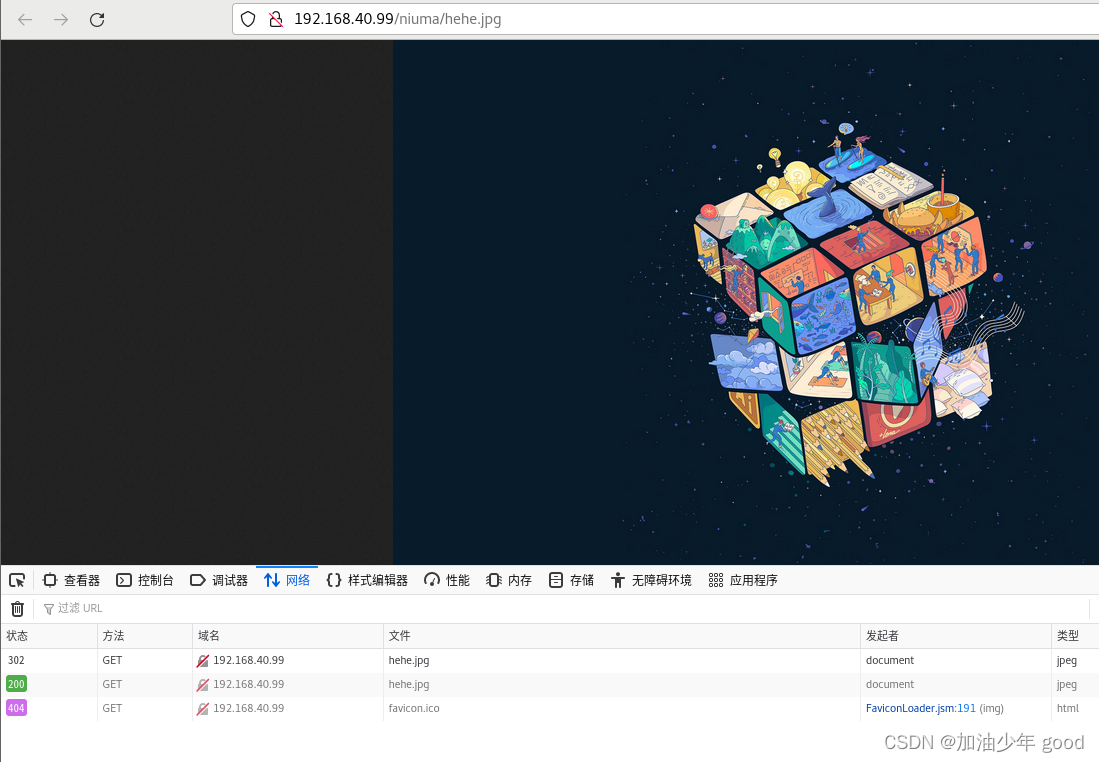1099x762 pixels.
Task: Sort by the 方法 method column header
Action: pyautogui.click(x=144, y=636)
